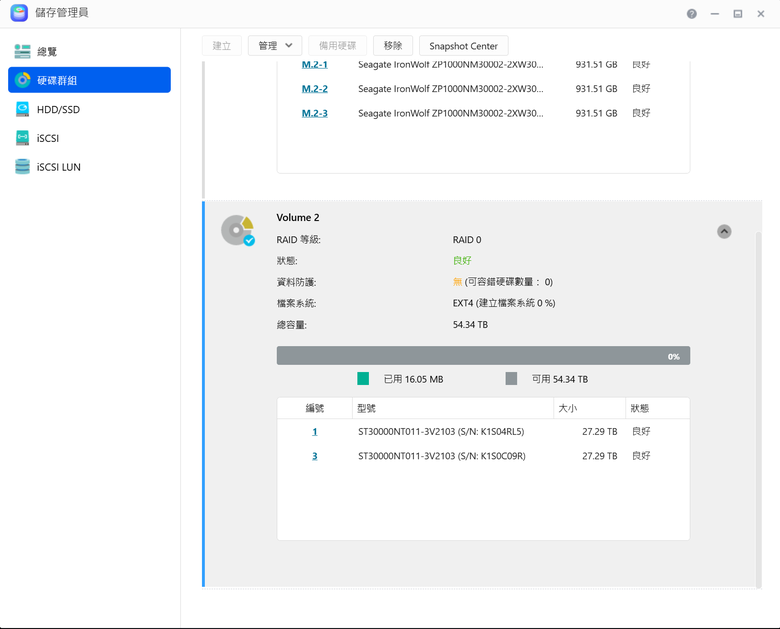780x629 pixels.
Task: Click the 27.29 TB size of drive 1
Action: [x=599, y=431]
